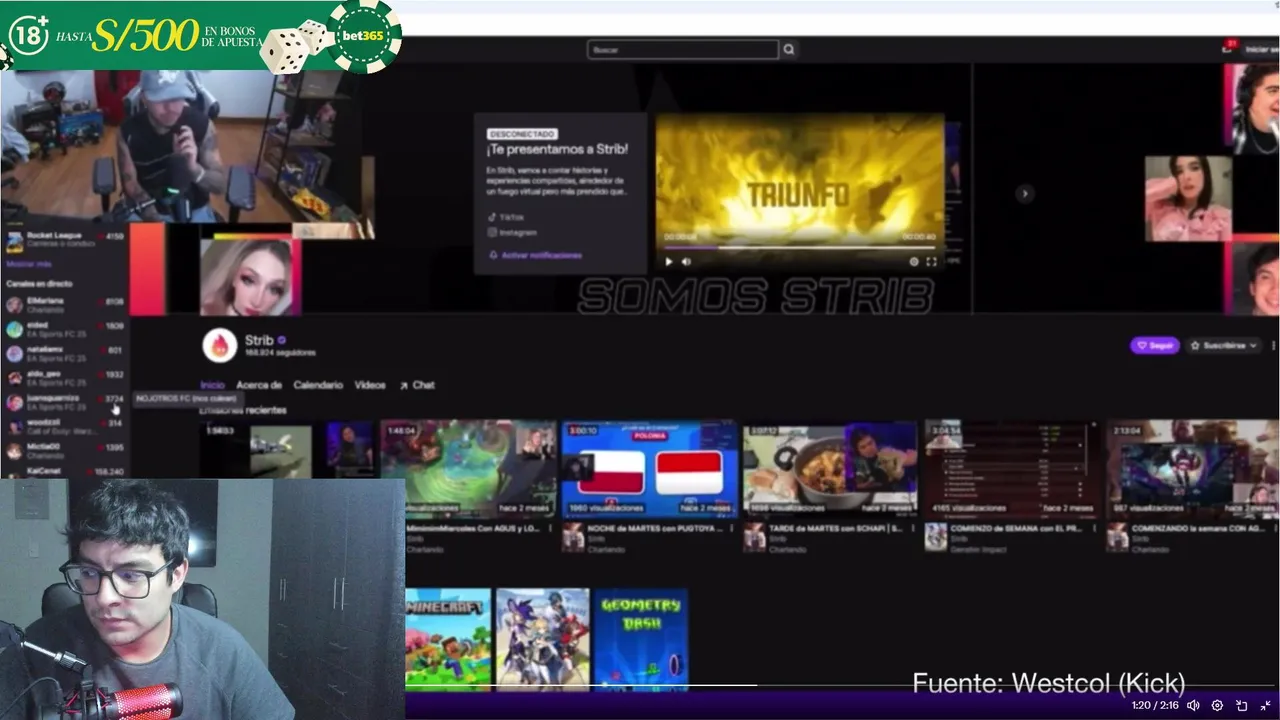The width and height of the screenshot is (1280, 720).
Task: Open channel more-options dots beside Suscribirse
Action: coord(1273,345)
